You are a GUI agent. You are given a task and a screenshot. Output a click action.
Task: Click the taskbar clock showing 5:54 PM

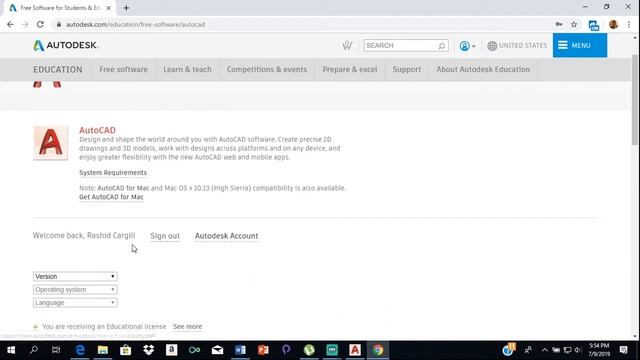(599, 350)
